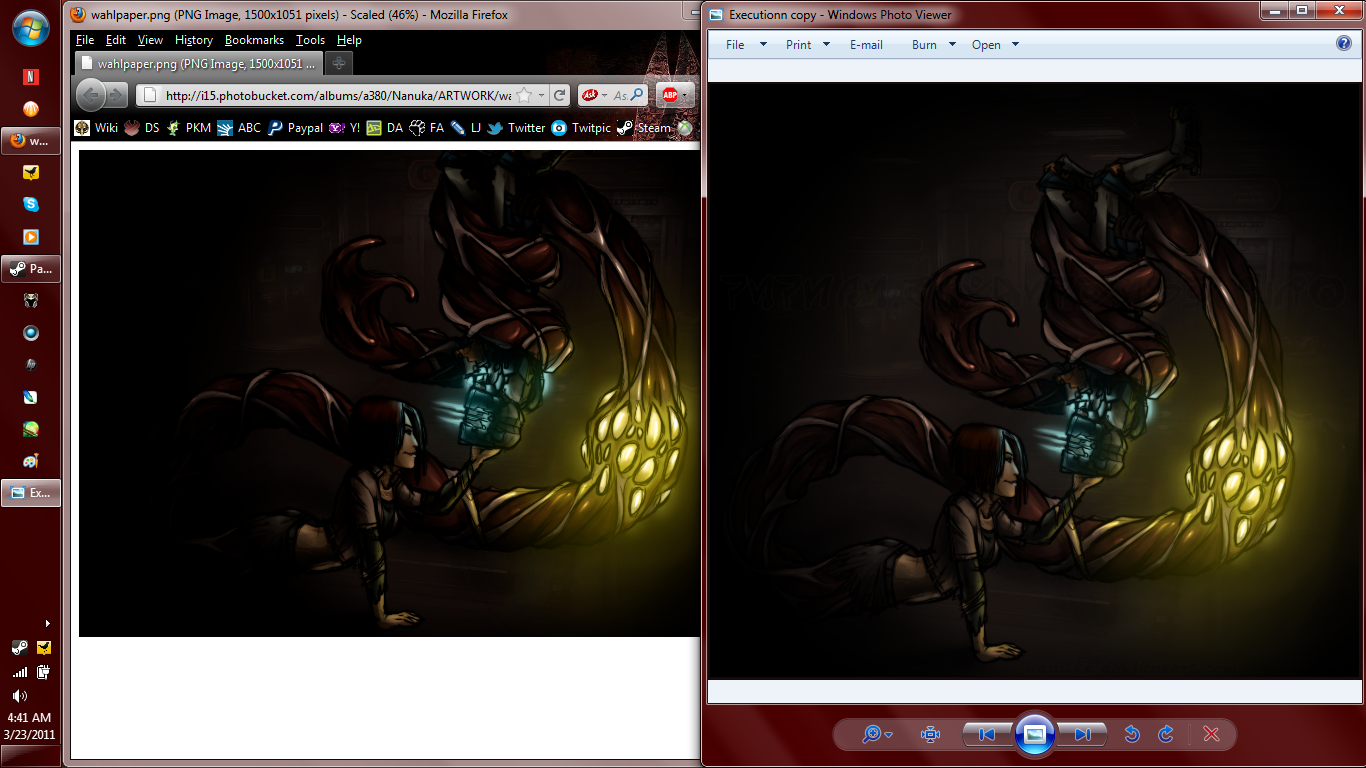Open the Paint taskbar icon
The width and height of the screenshot is (1366, 768).
point(31,461)
